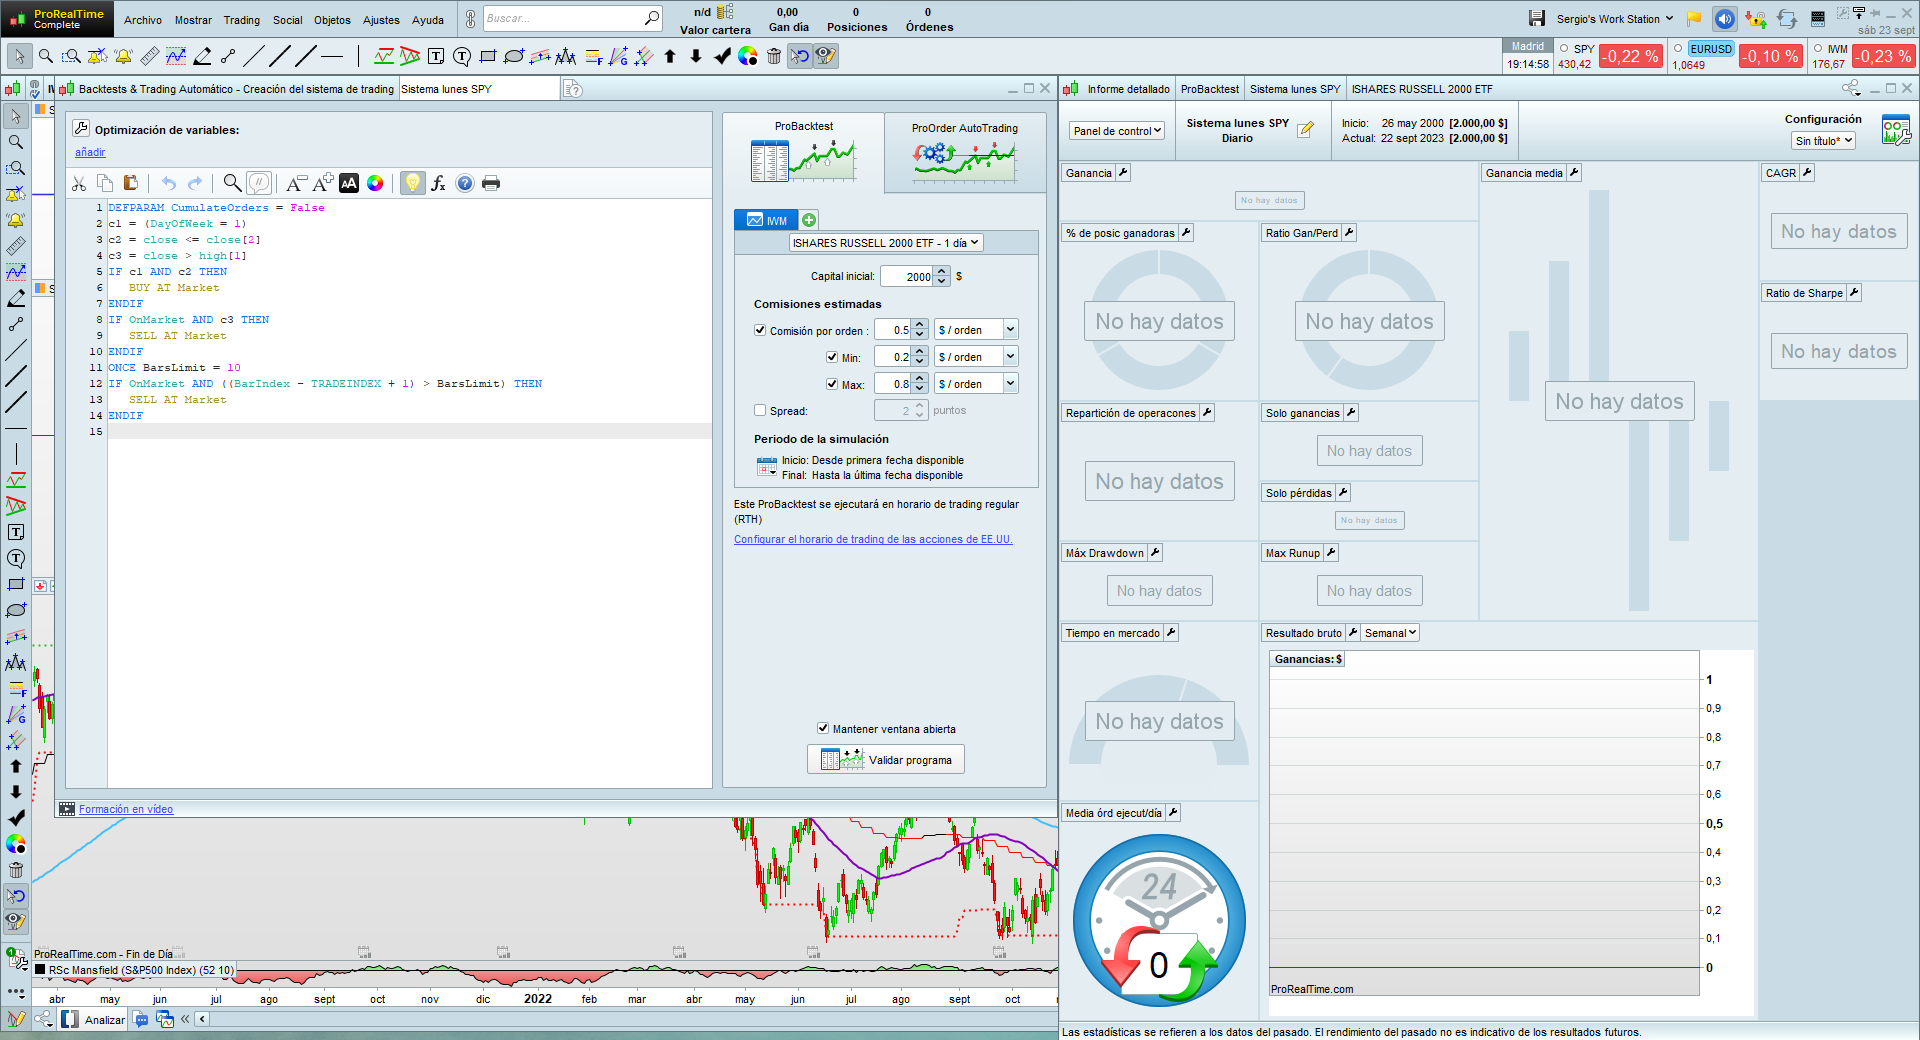Uncheck the Min commission checkbox

click(x=832, y=357)
